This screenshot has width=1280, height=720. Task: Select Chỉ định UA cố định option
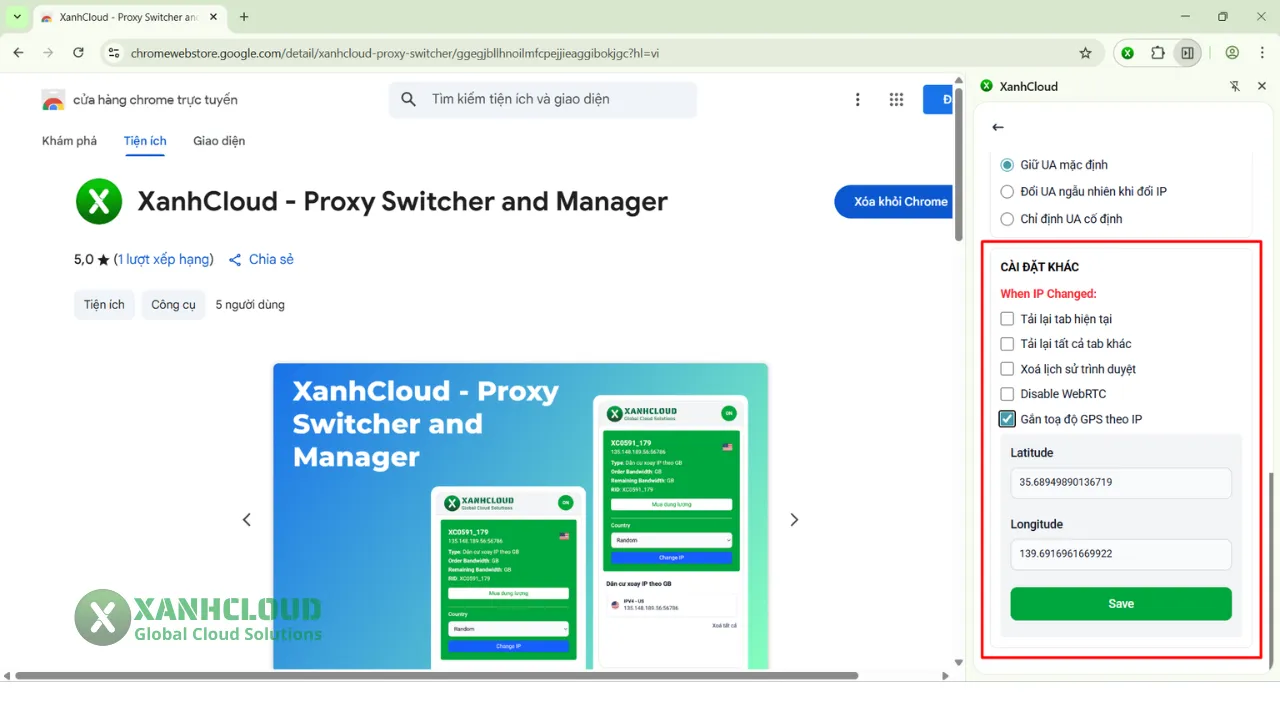(1007, 218)
